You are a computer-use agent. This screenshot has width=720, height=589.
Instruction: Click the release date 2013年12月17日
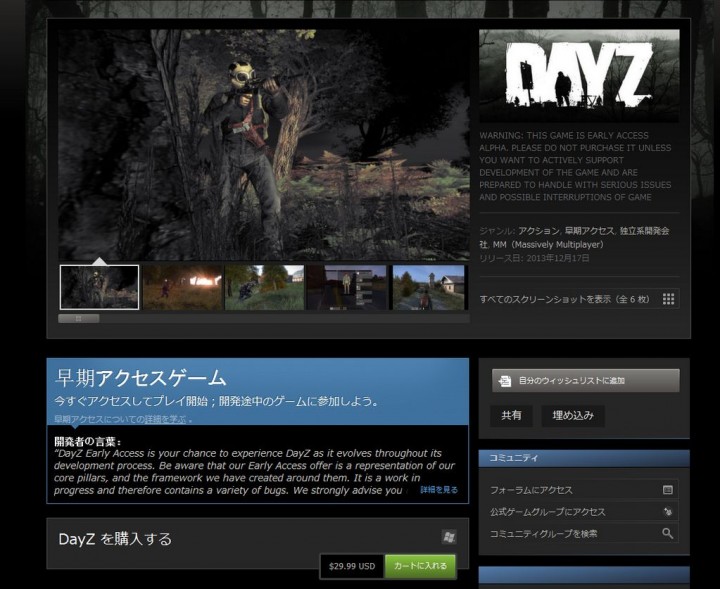pos(558,258)
